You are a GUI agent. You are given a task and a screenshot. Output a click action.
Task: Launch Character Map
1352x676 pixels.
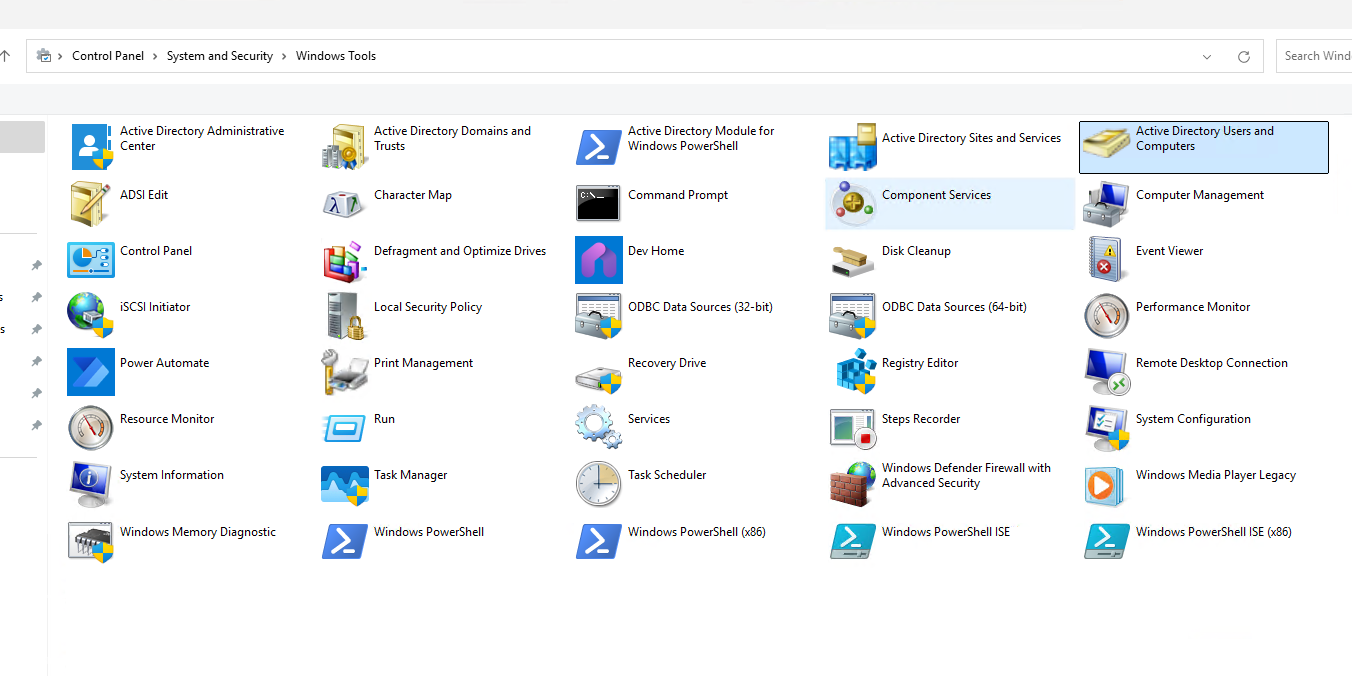point(410,194)
